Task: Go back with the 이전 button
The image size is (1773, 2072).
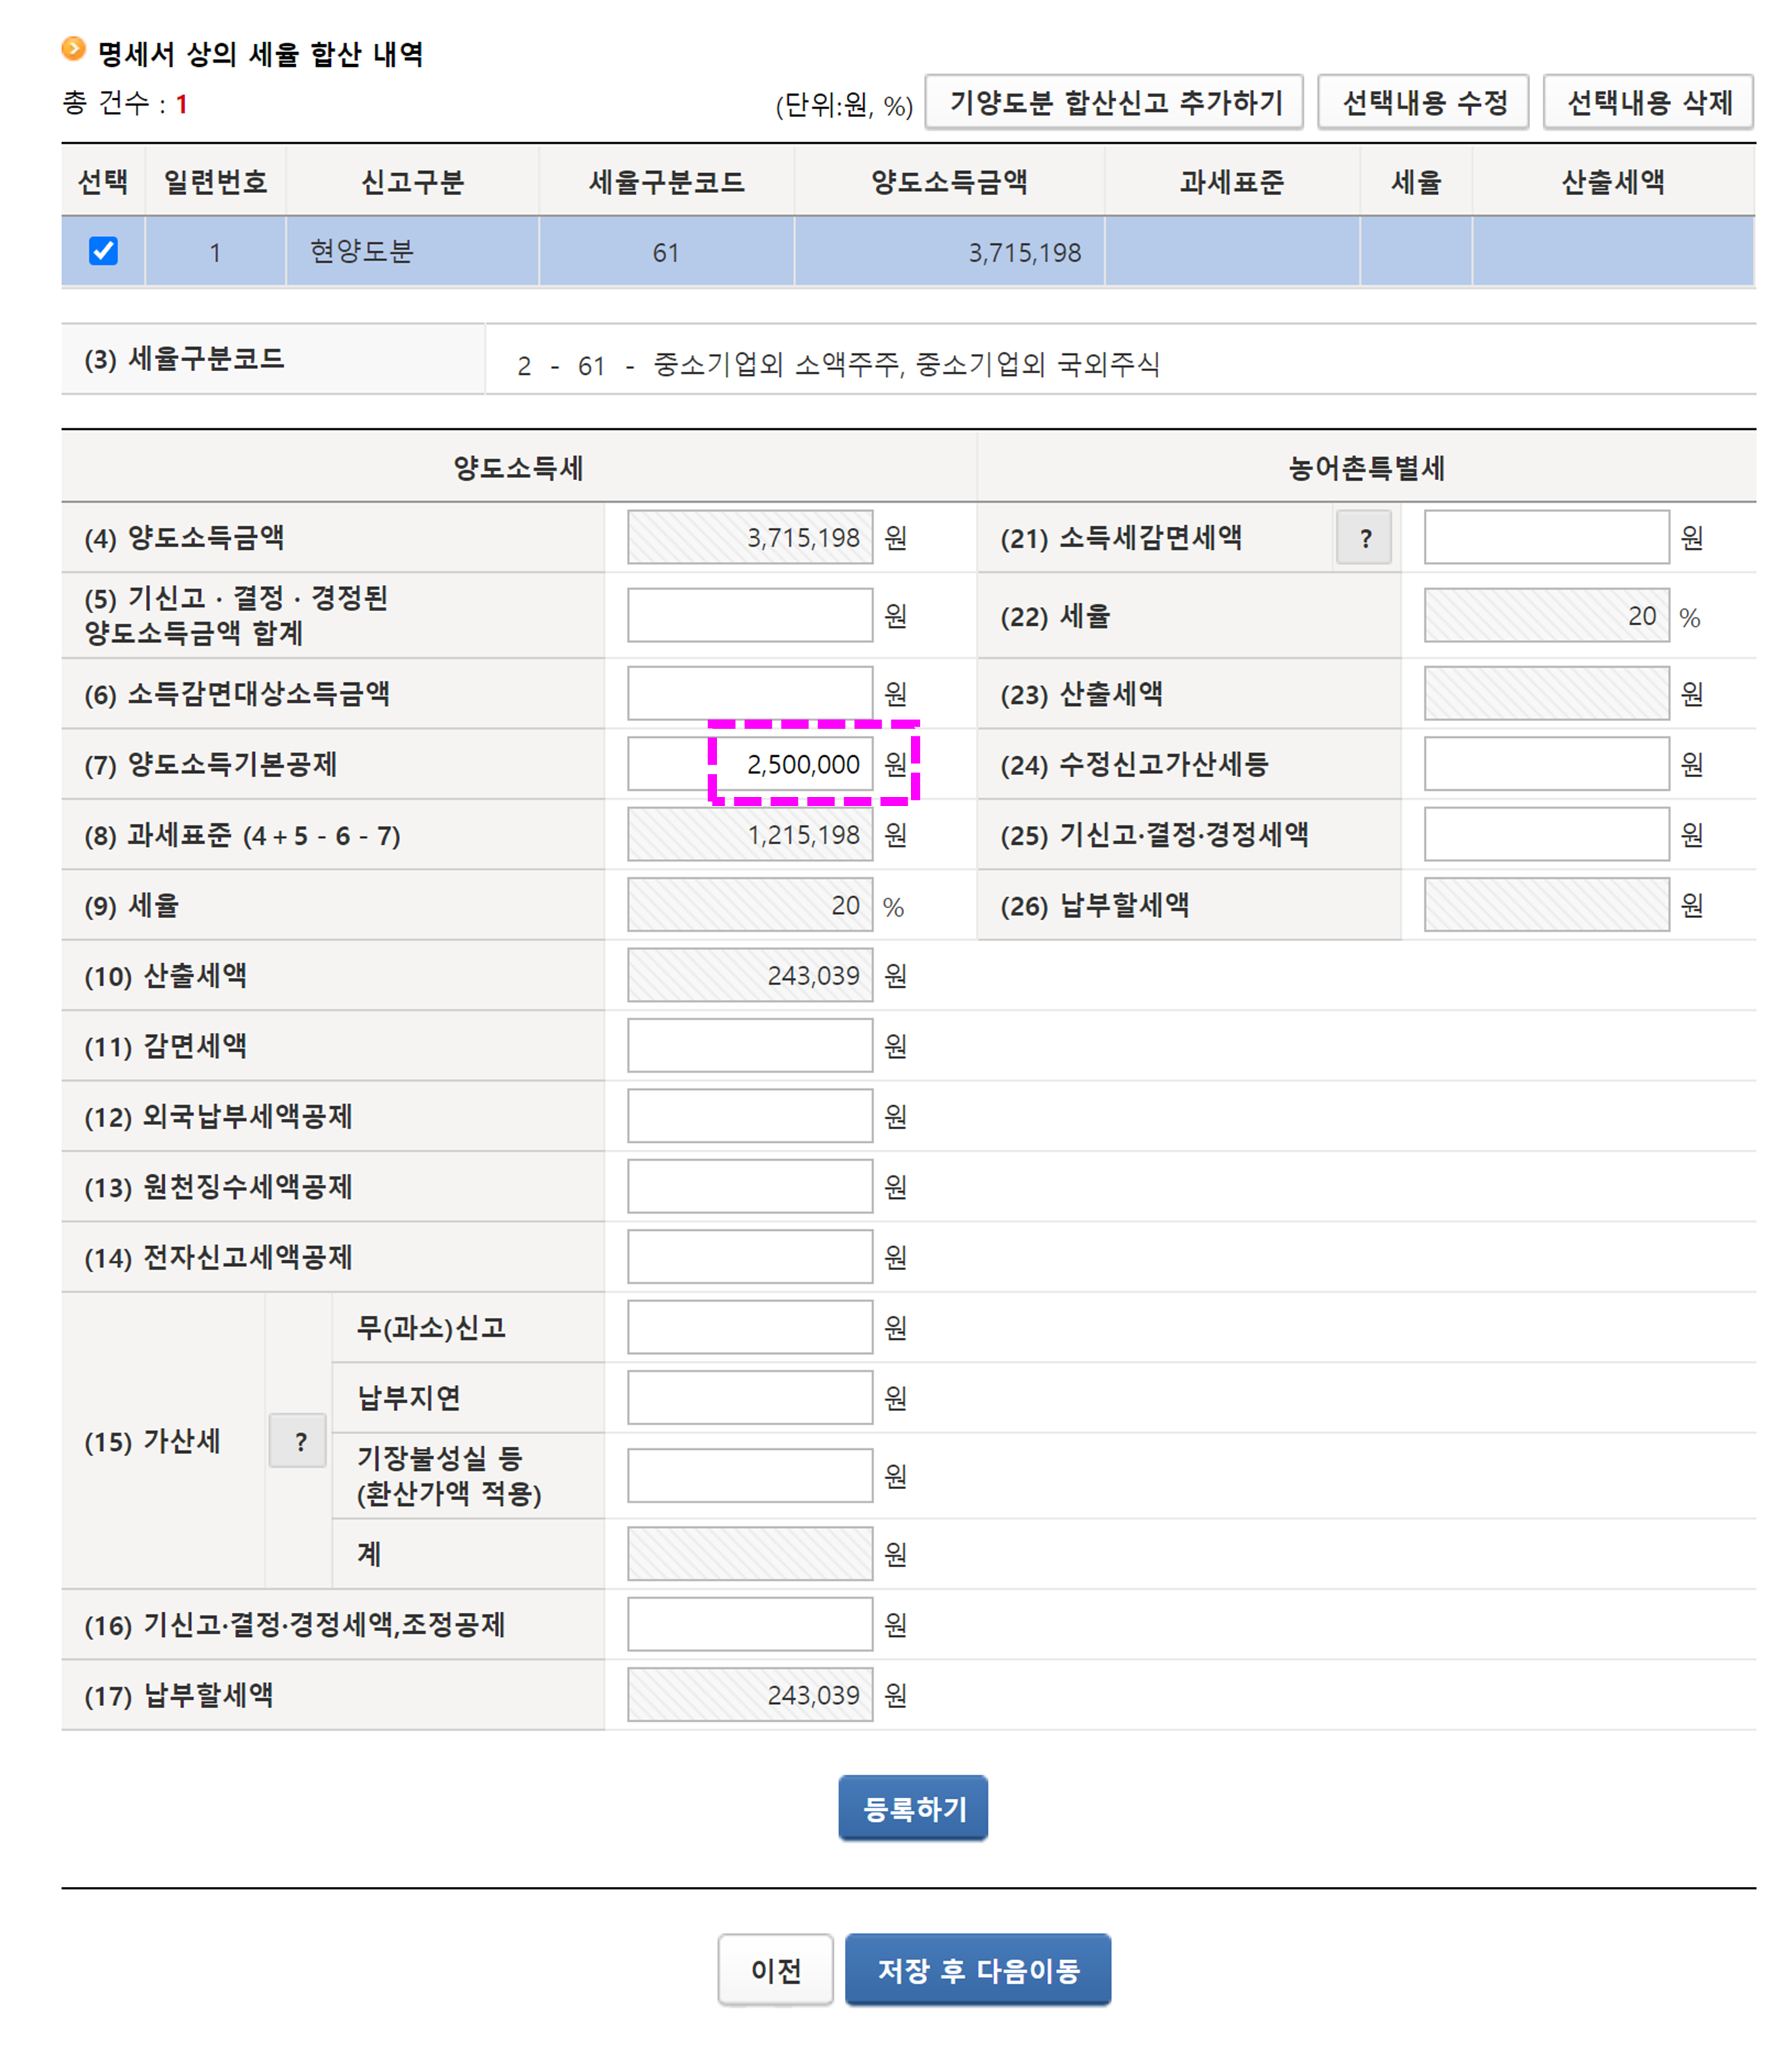Action: 775,1969
